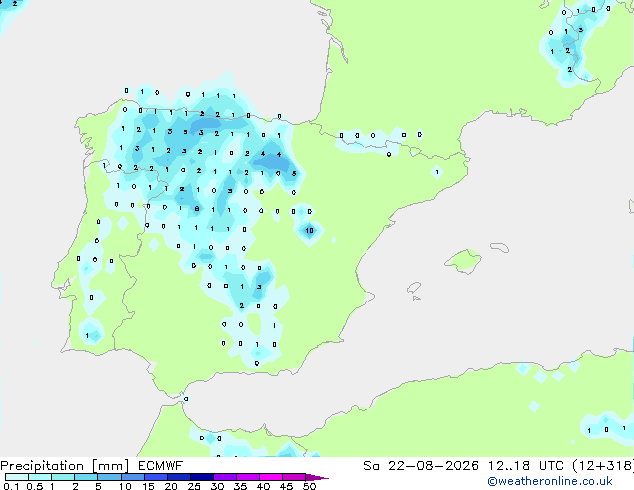Click the '10' precipitation value on the map
634x490 pixels.
point(309,230)
